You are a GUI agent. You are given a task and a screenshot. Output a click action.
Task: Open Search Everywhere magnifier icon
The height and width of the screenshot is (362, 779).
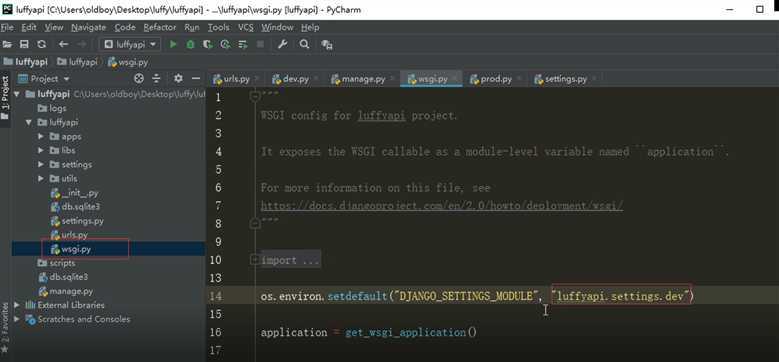[x=304, y=45]
